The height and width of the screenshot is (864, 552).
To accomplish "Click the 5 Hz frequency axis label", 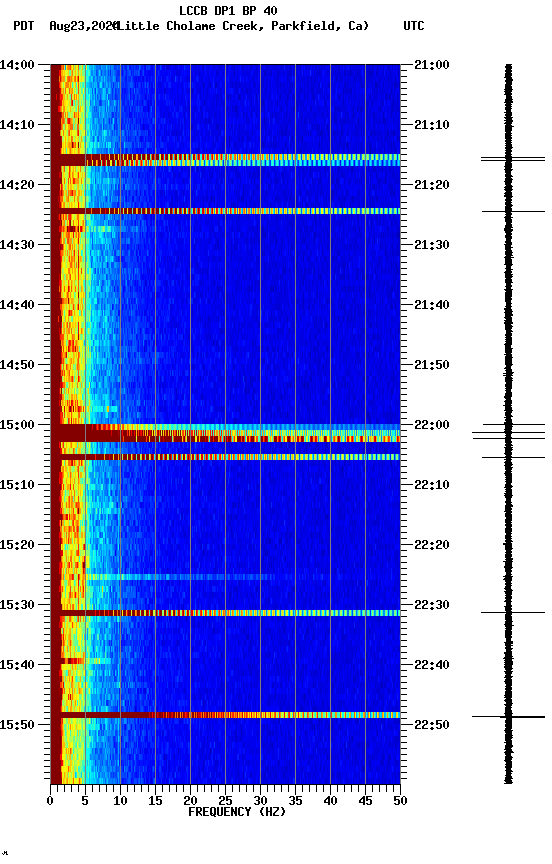I will click(x=85, y=801).
